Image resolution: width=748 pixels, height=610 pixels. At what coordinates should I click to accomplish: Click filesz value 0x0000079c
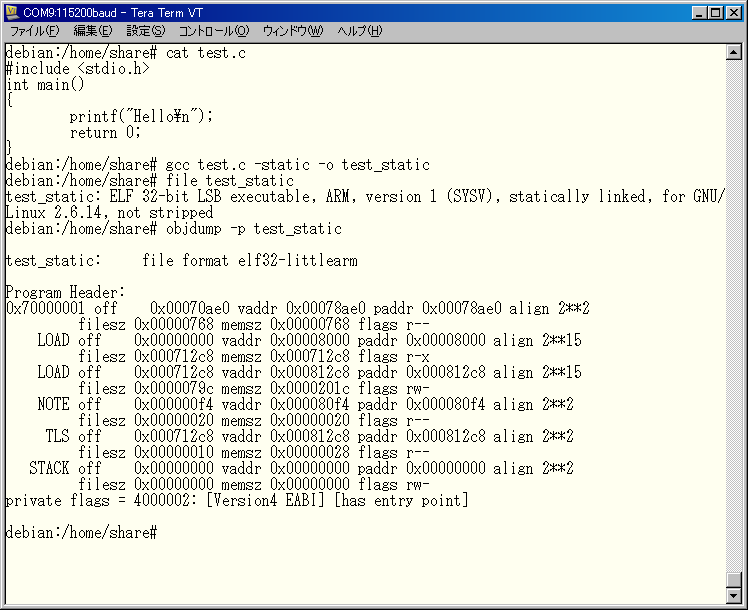click(174, 389)
